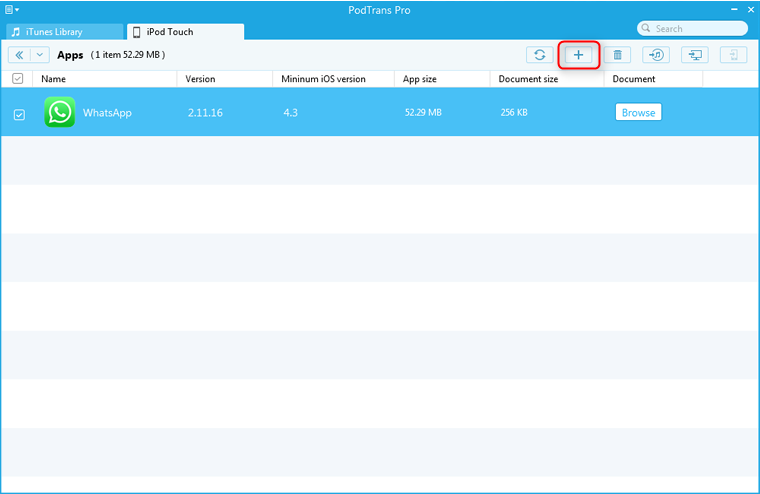Toggle the select-all checkbox in header

pos(17,78)
